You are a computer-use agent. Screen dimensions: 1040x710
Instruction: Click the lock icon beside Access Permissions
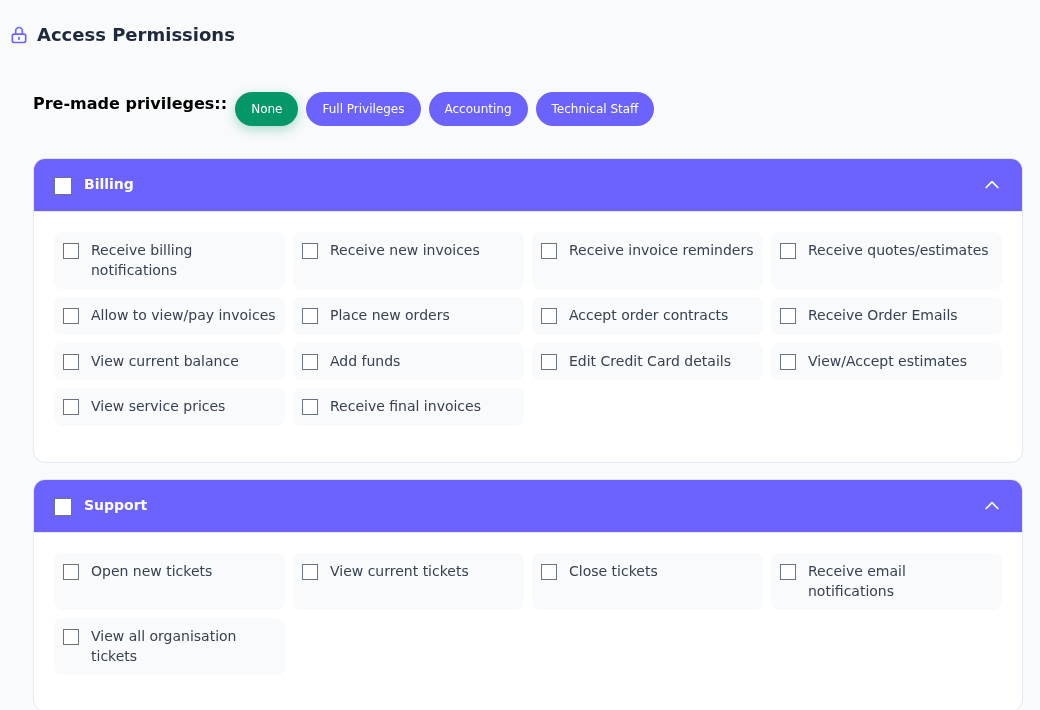(19, 35)
